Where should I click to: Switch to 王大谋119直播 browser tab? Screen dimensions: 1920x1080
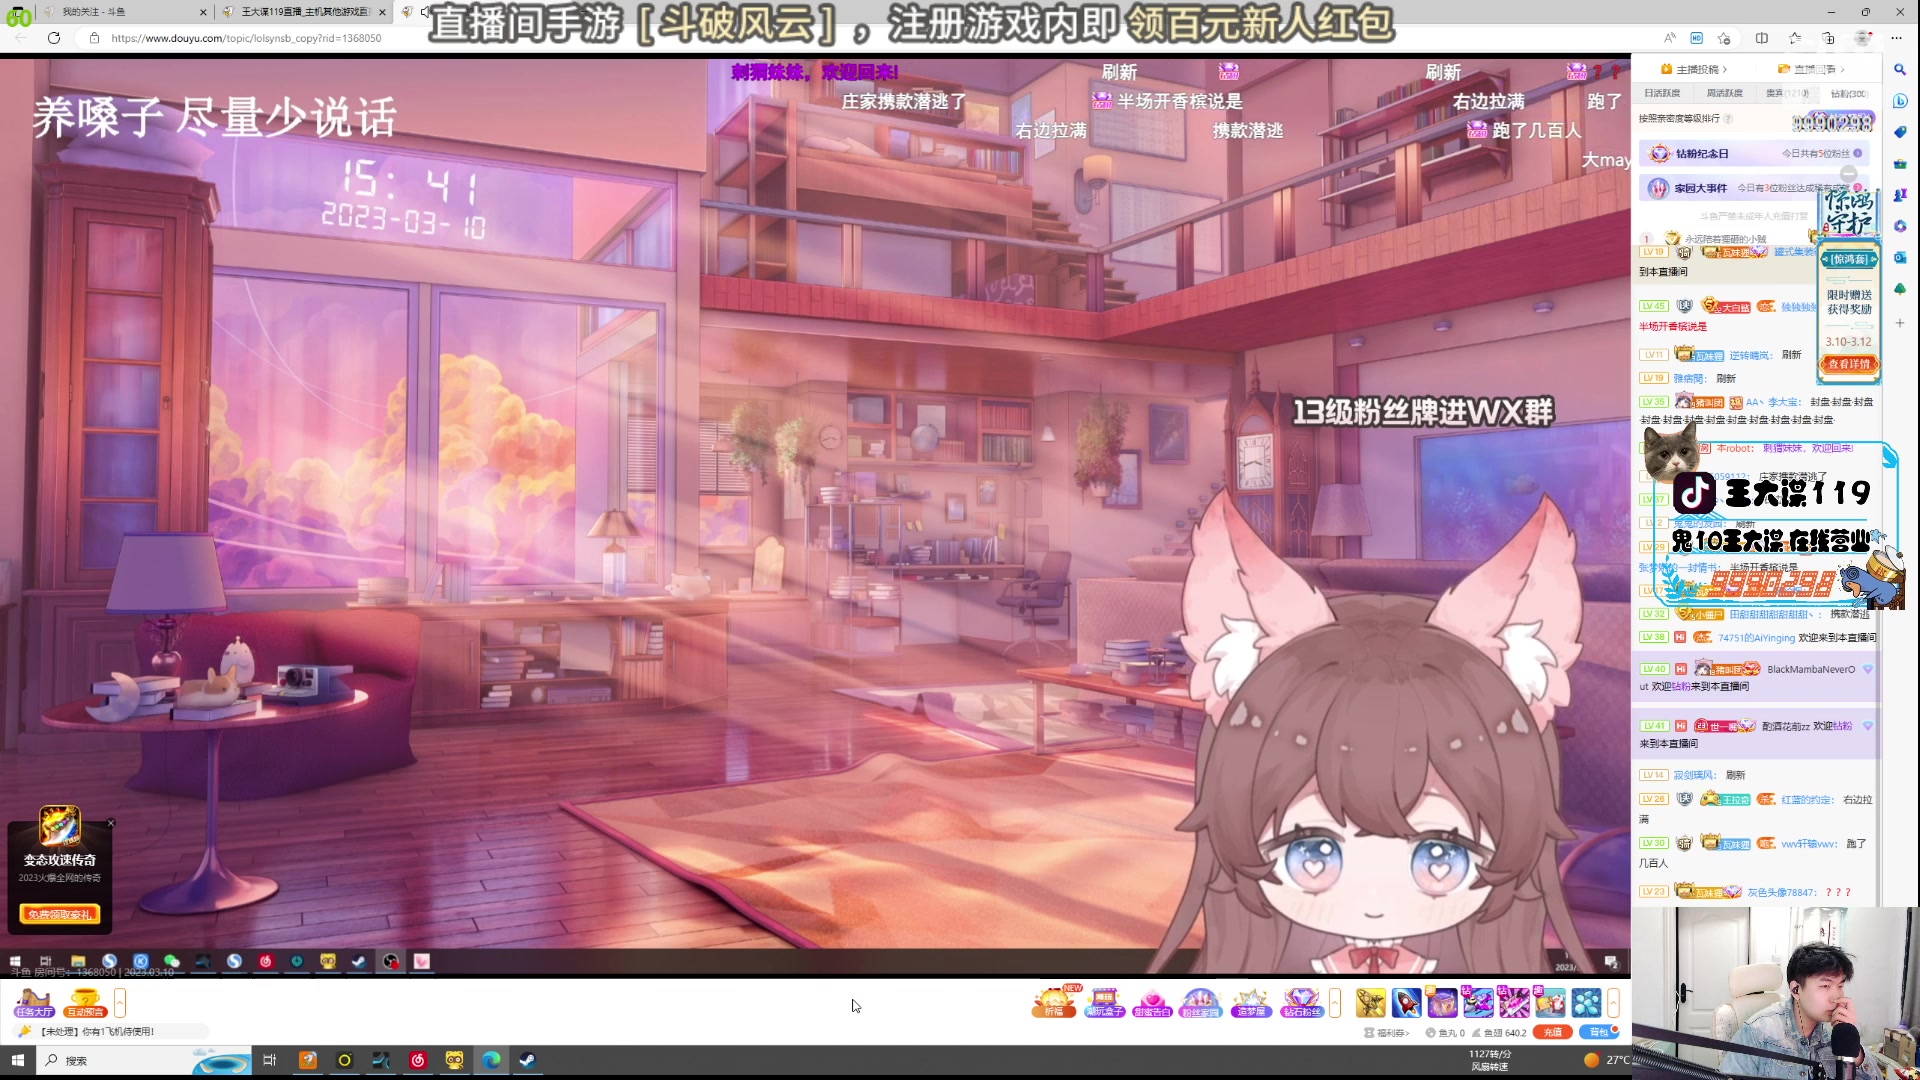[x=301, y=12]
